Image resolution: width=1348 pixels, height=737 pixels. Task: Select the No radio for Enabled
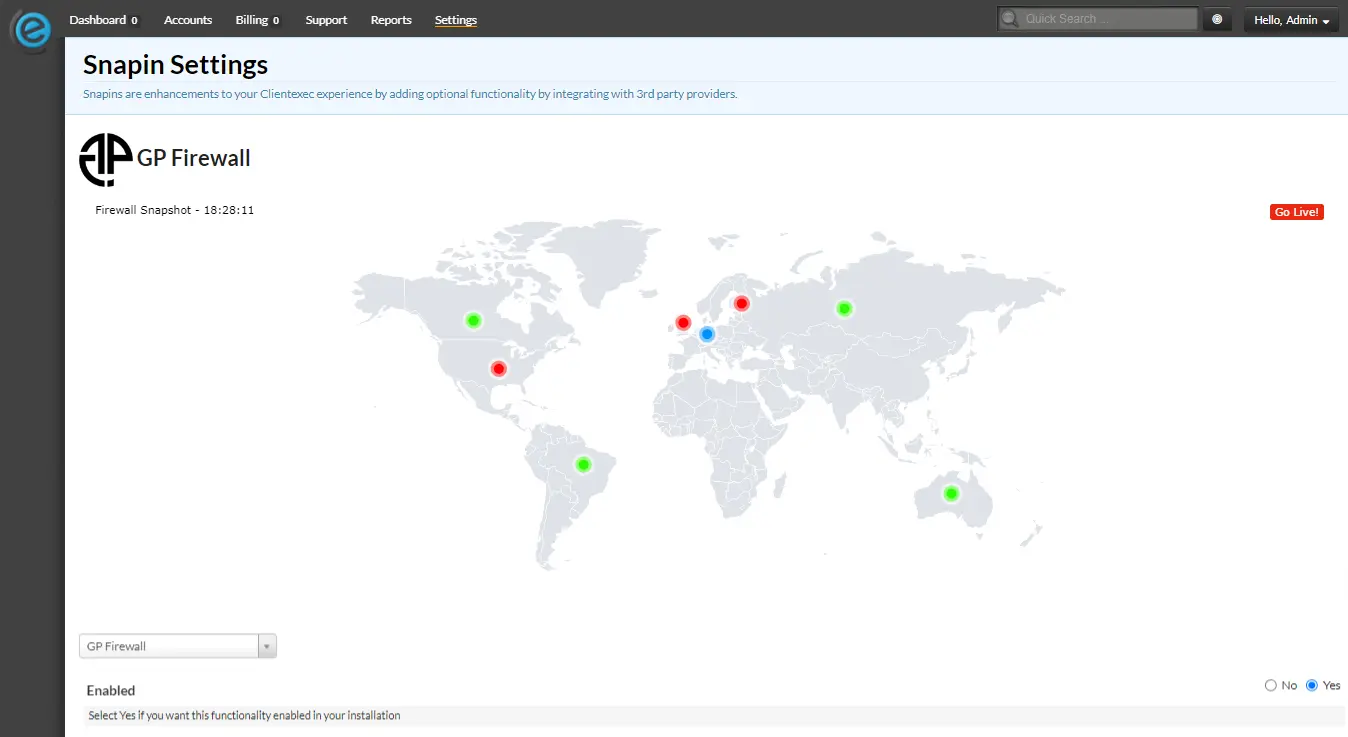1271,685
